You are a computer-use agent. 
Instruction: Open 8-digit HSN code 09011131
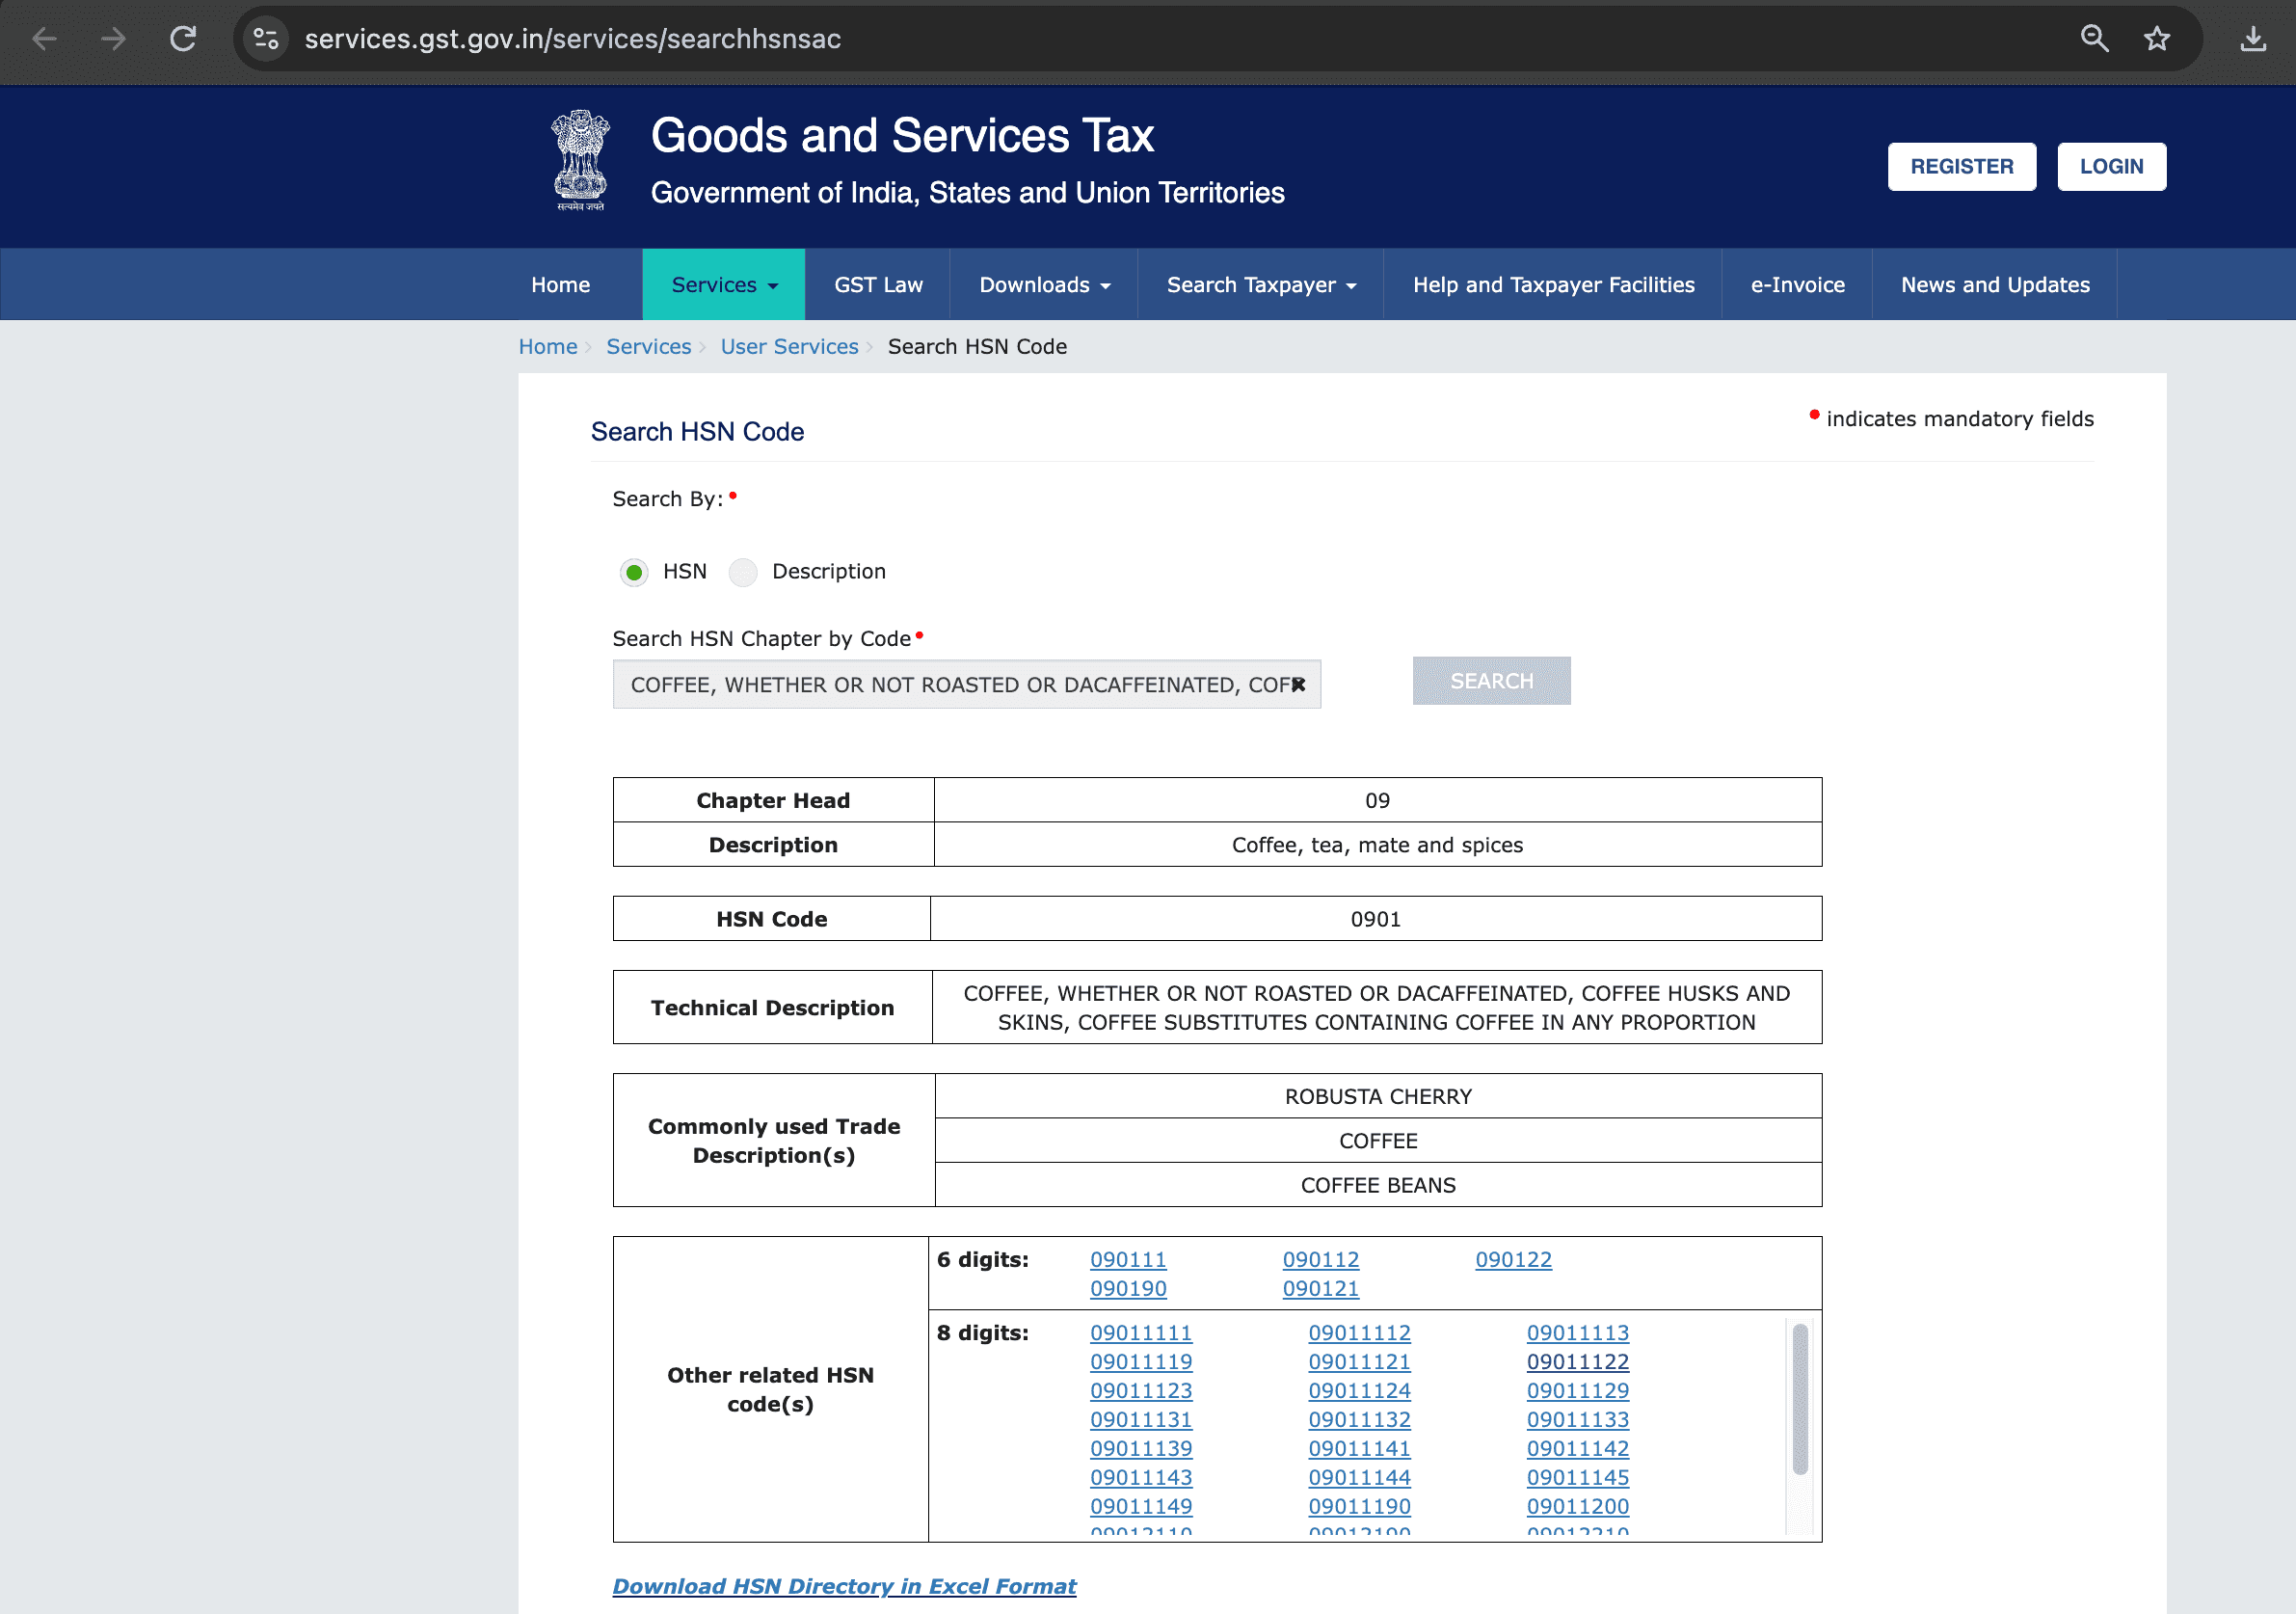(1141, 1420)
